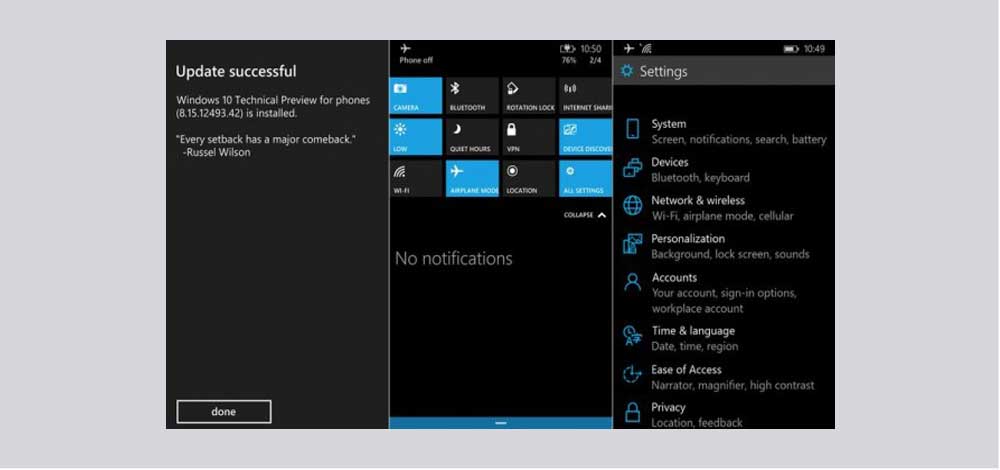Tap the Location tile
Viewport: 1000px width, 470px height.
[529, 178]
